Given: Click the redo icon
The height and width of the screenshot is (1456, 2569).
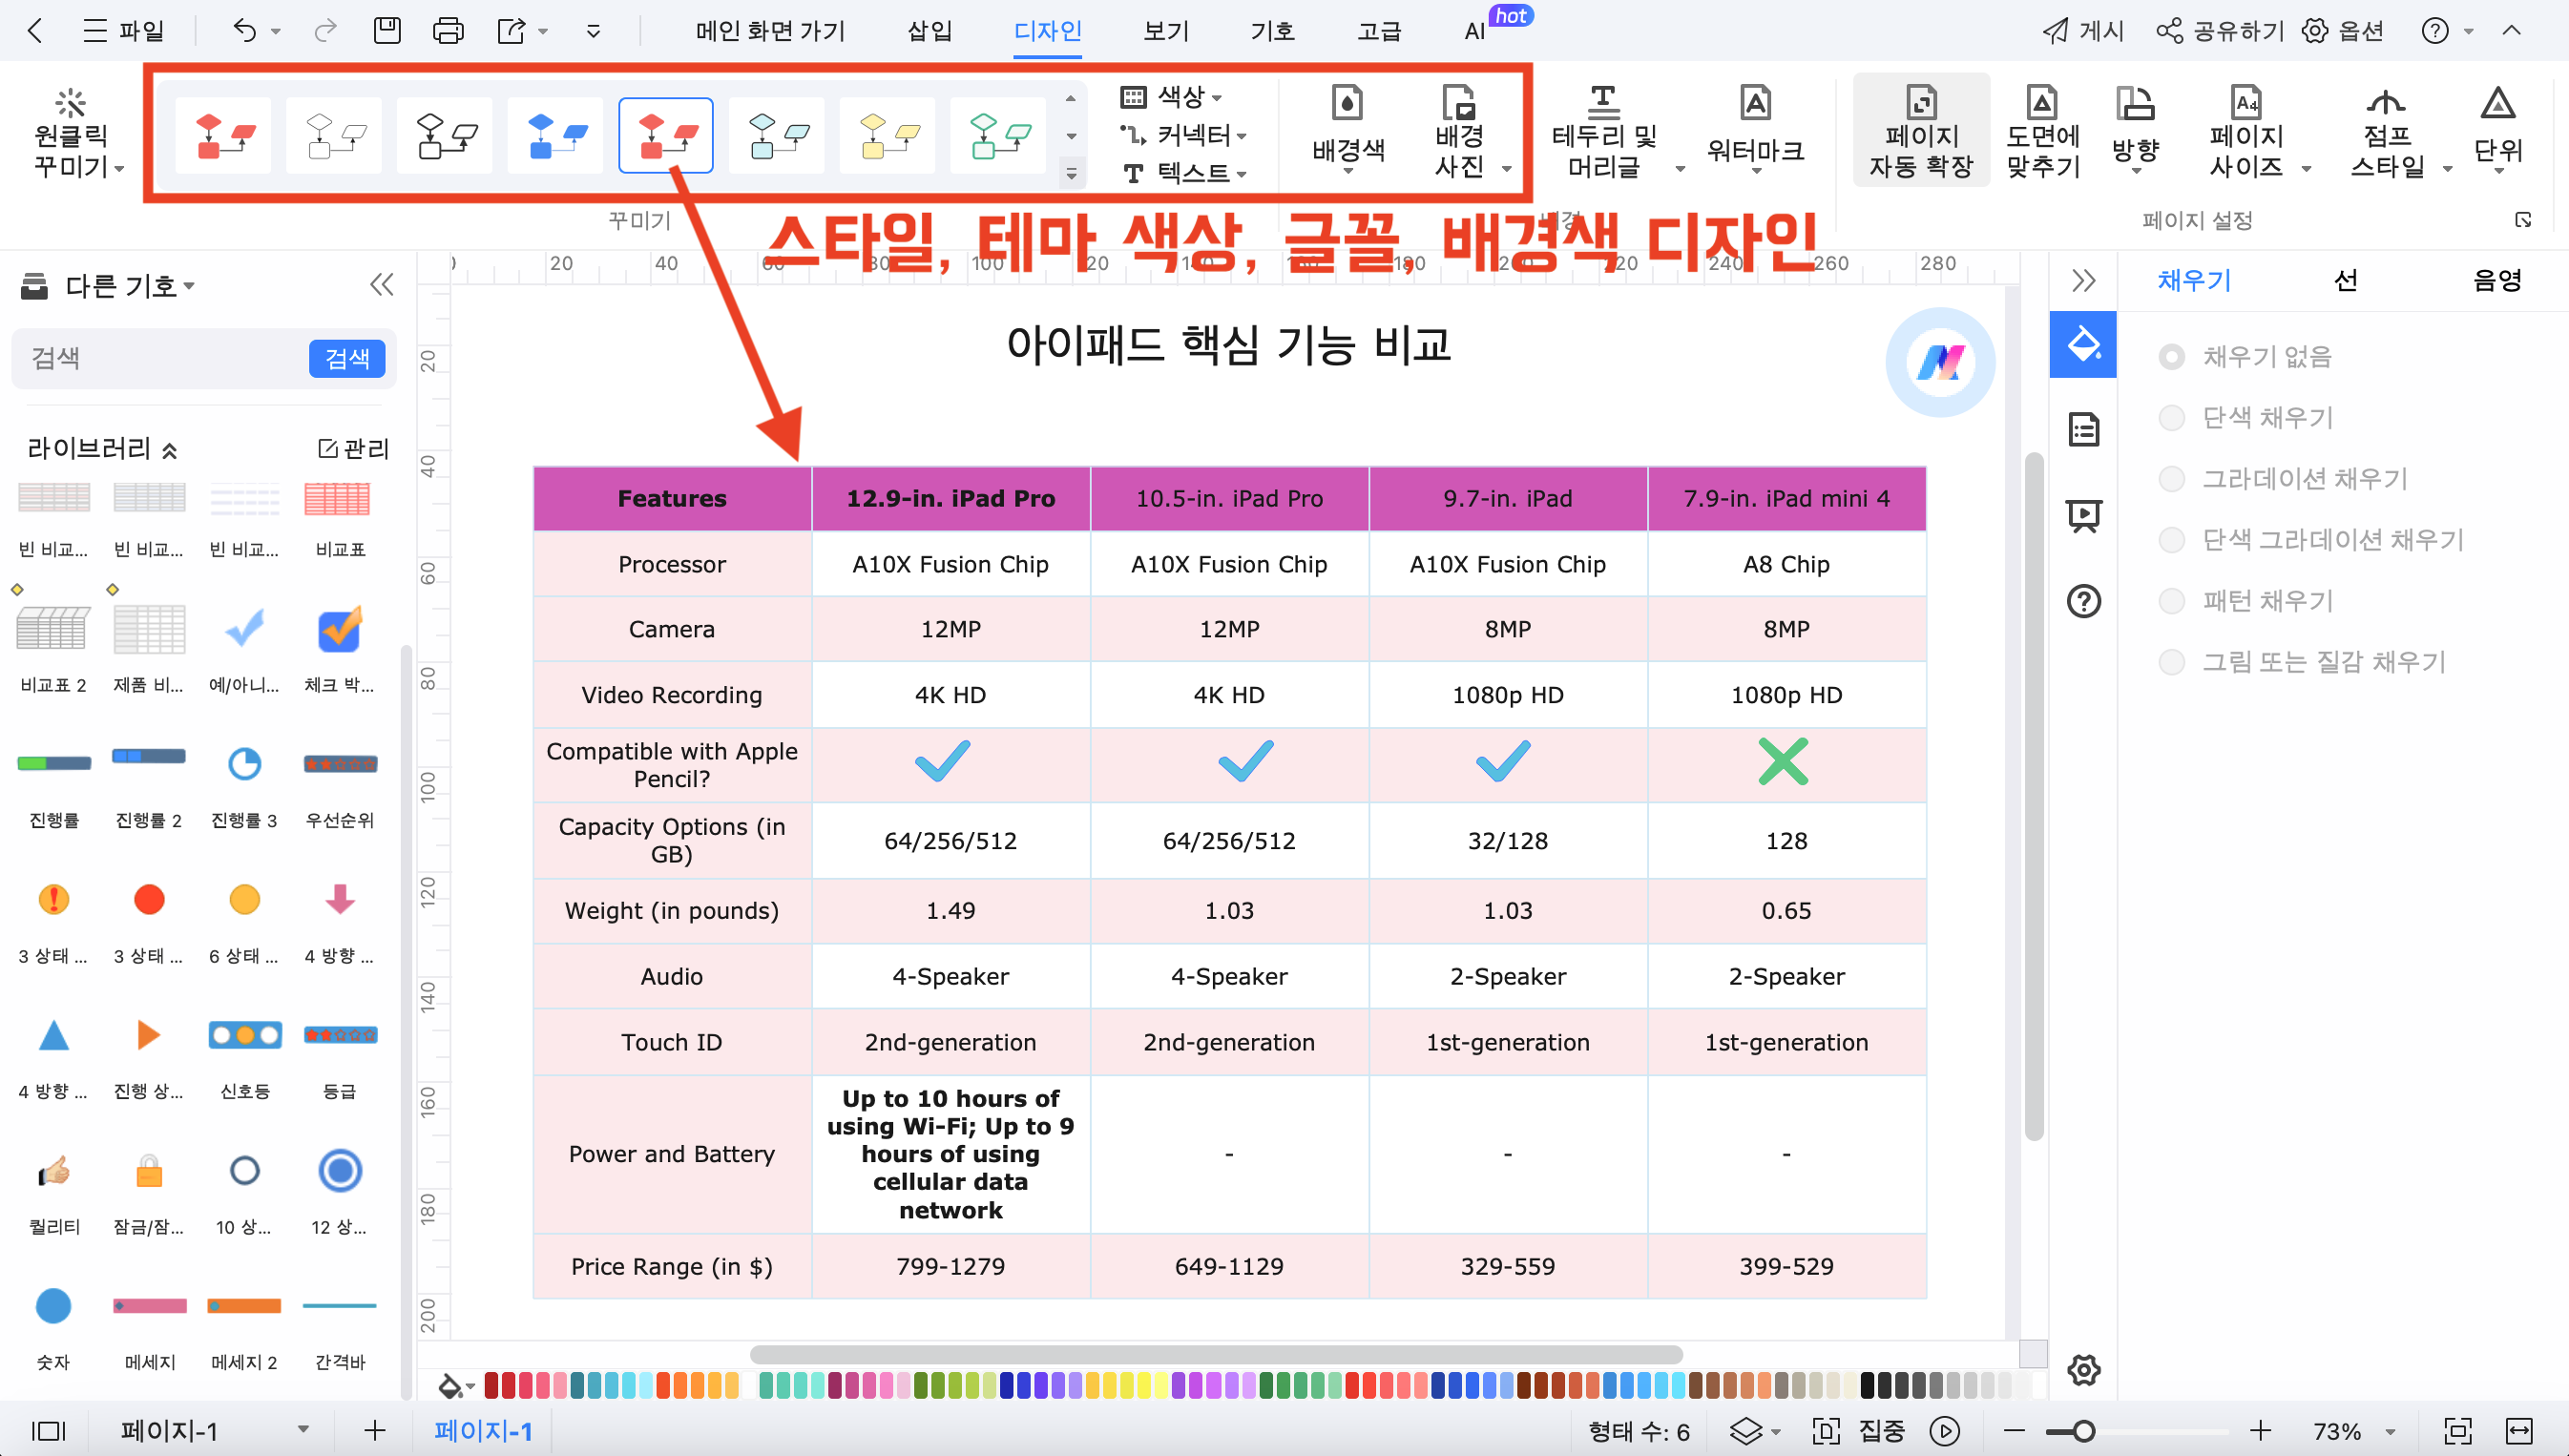Looking at the screenshot, I should coord(325,30).
